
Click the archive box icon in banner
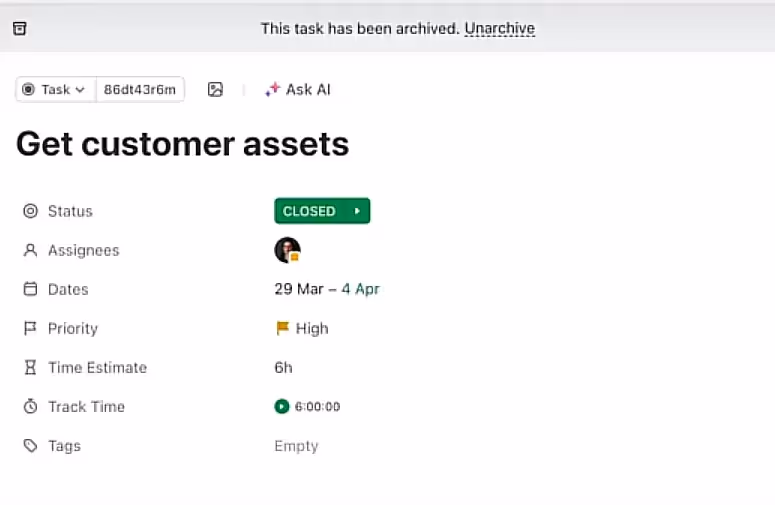(x=20, y=28)
